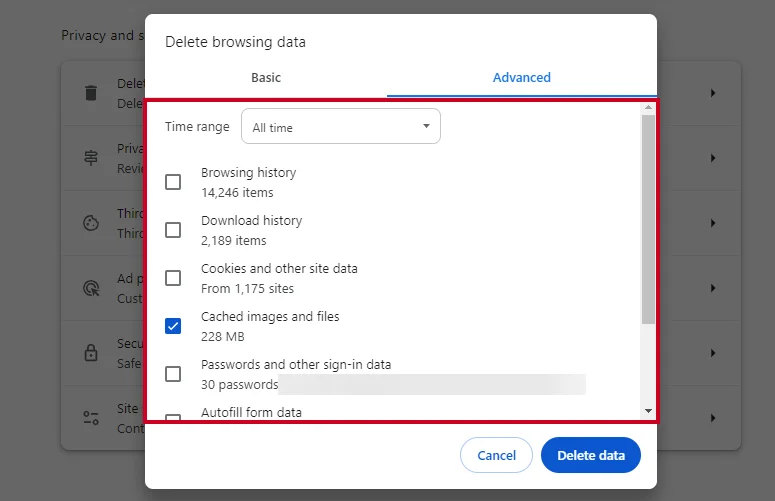This screenshot has height=501, width=775.
Task: Click the Ad privacy icon
Action: [91, 288]
